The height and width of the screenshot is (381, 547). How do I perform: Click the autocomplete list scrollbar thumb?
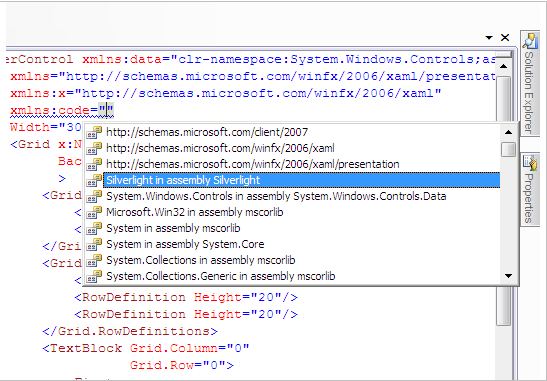[x=508, y=149]
